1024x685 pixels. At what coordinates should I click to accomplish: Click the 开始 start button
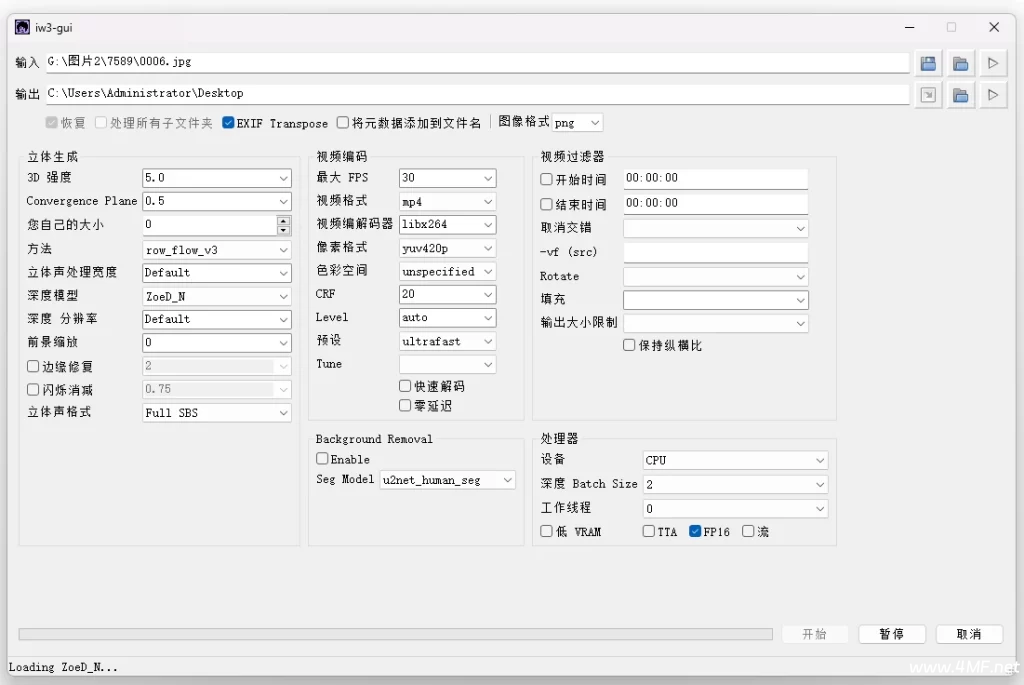point(815,633)
